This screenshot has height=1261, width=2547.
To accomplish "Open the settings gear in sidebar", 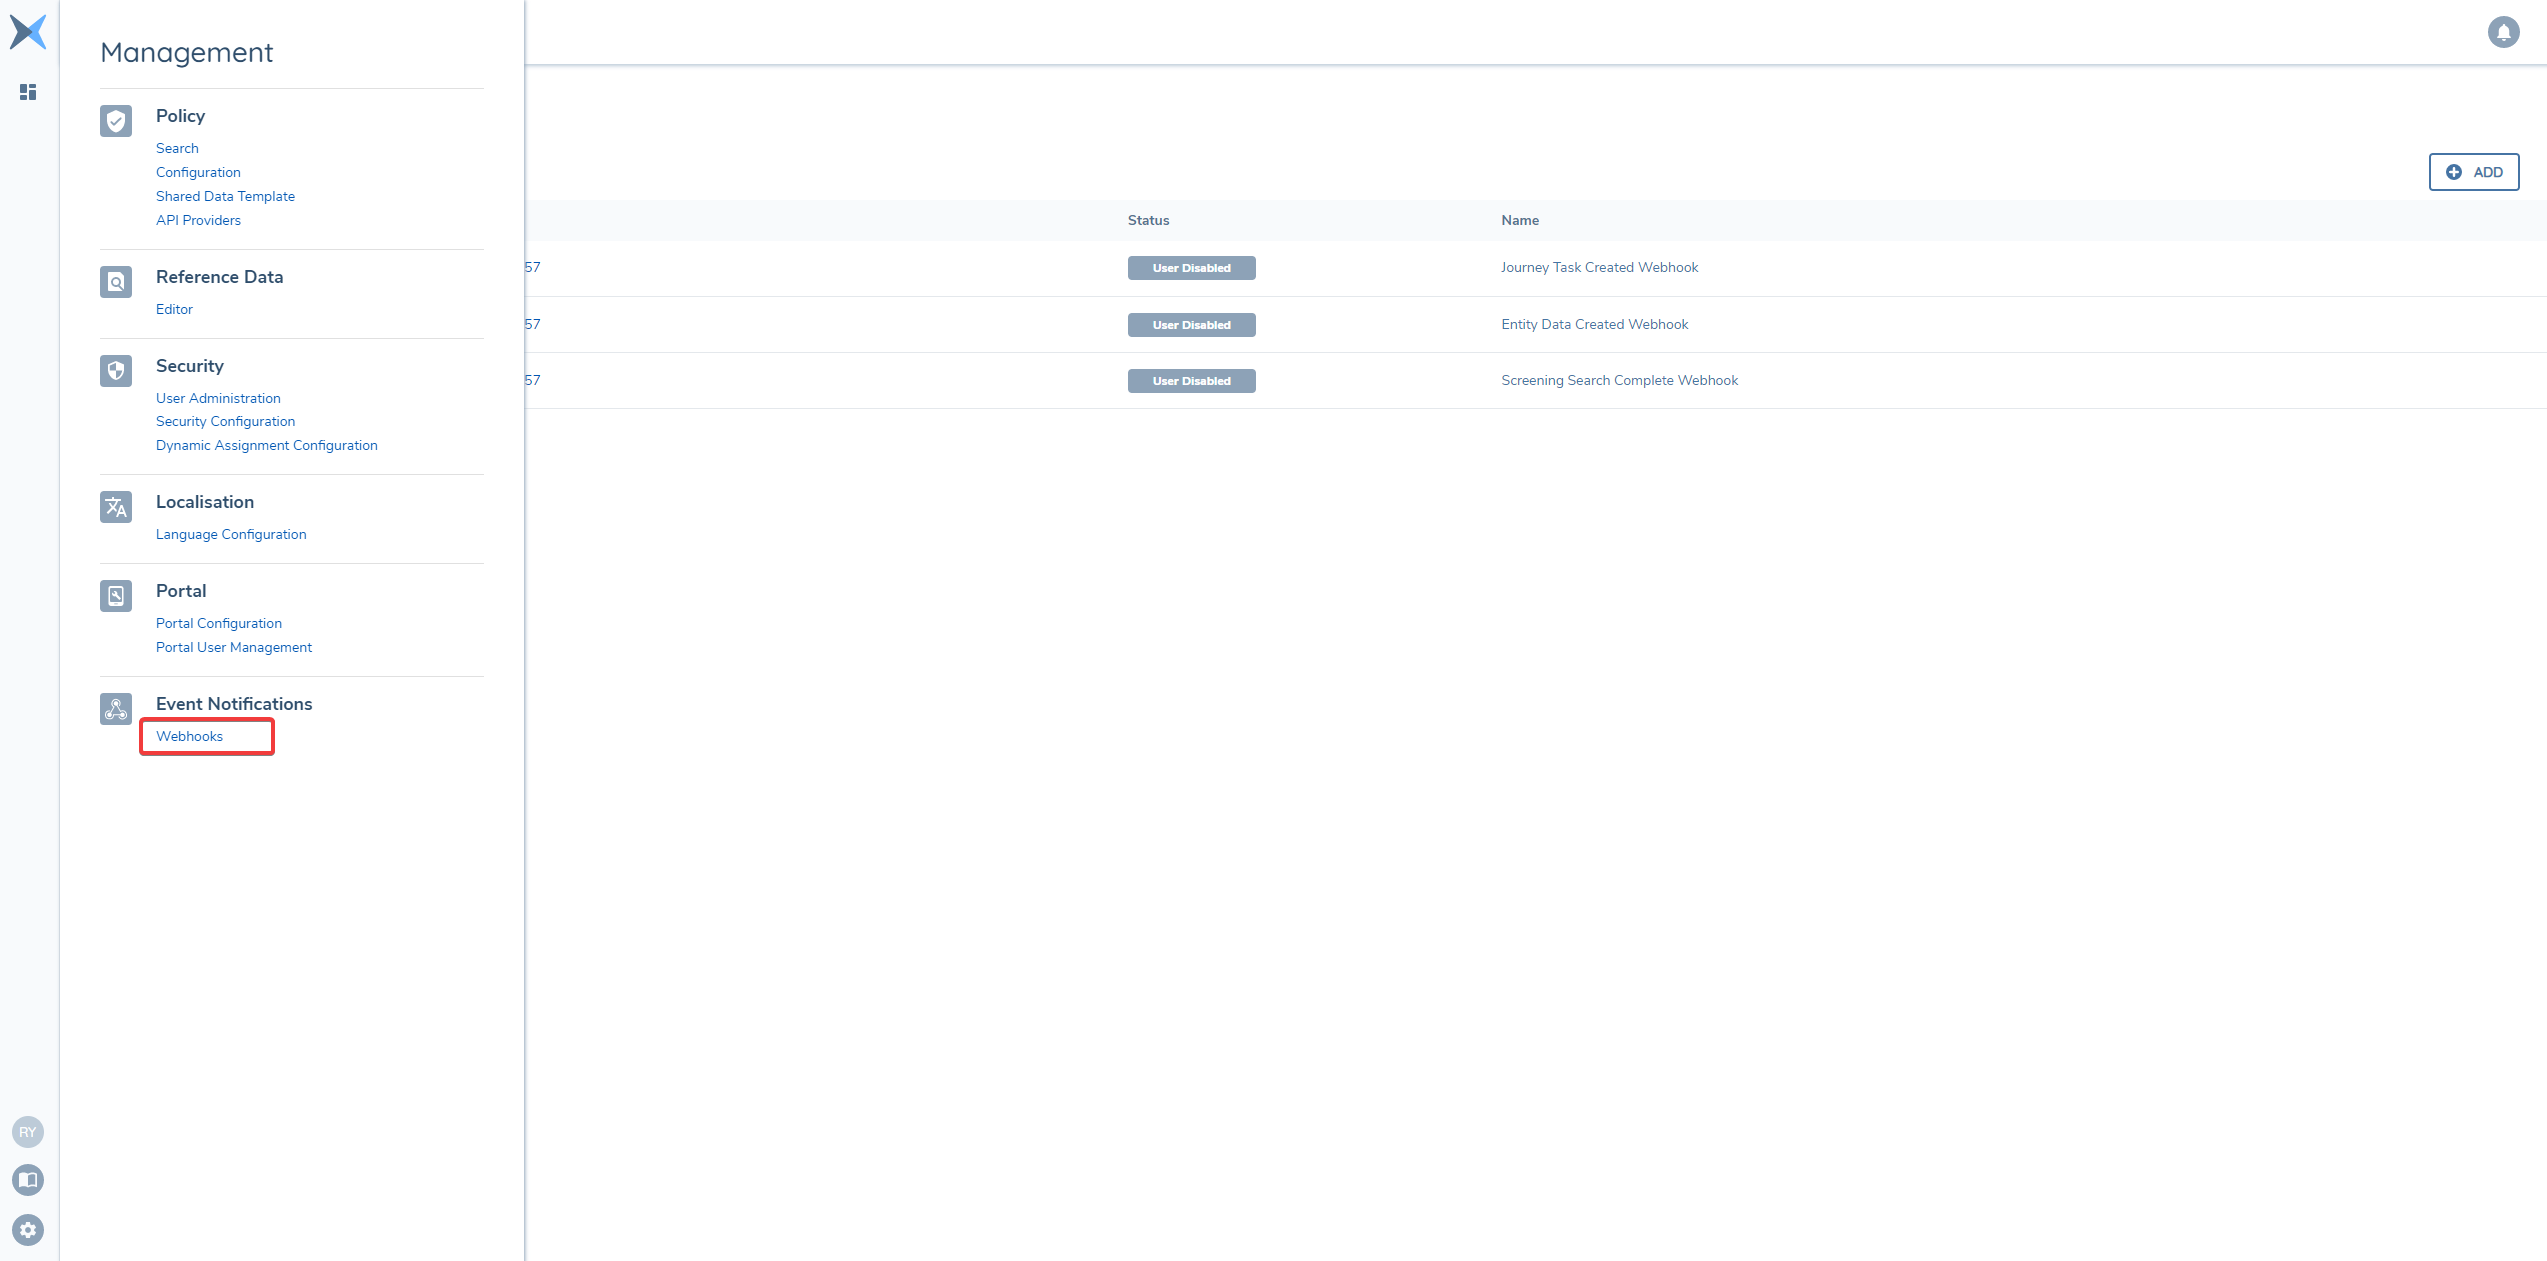I will 28,1230.
